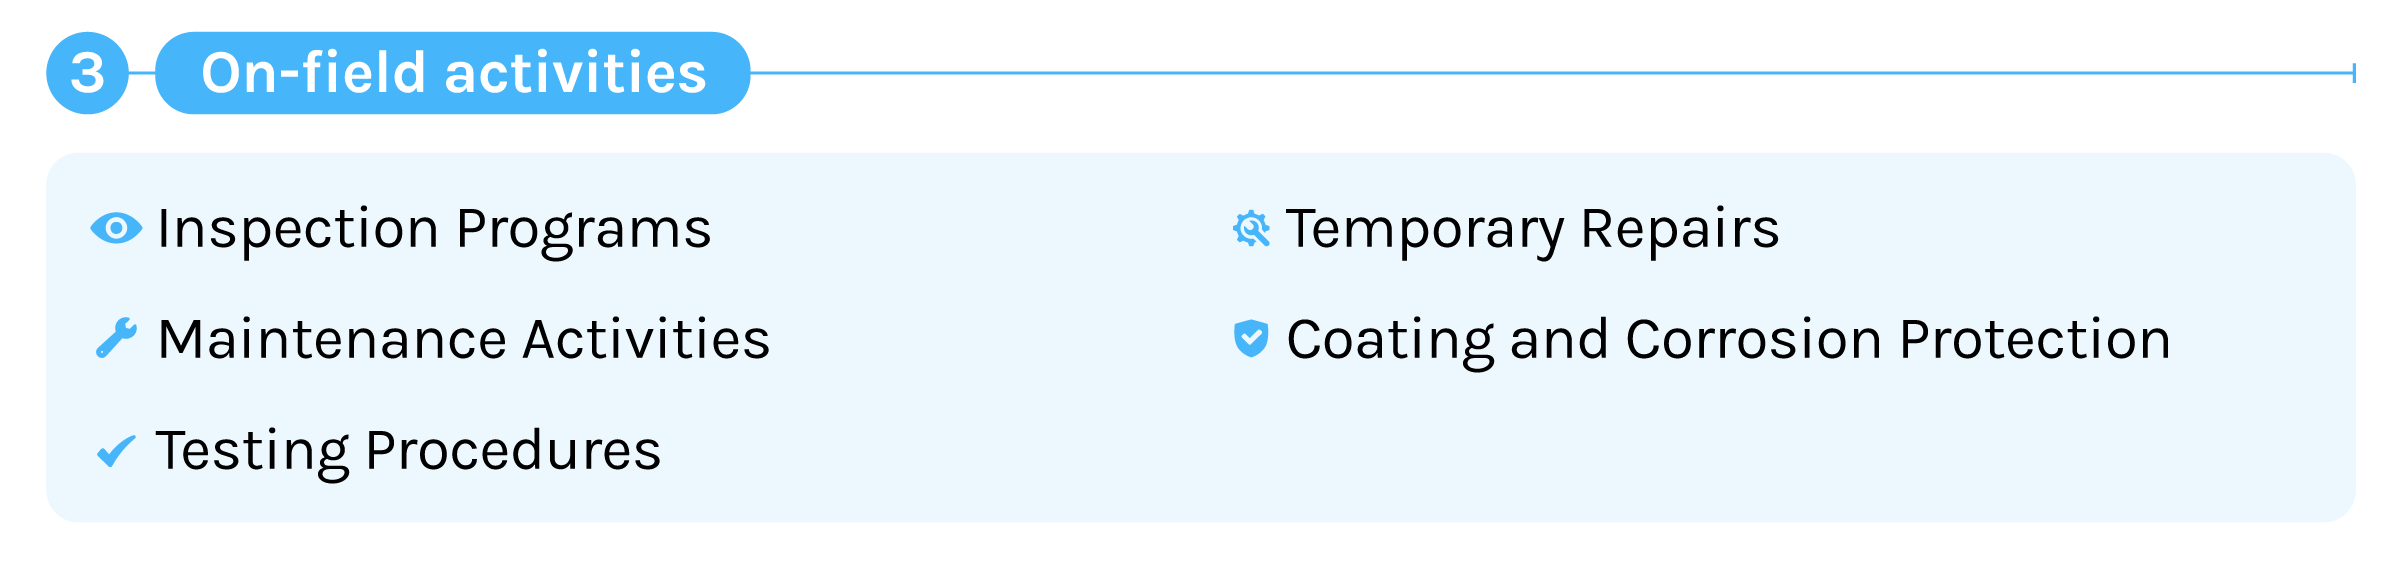Click the short connector between badge and heading
This screenshot has width=2400, height=581.
coord(142,73)
